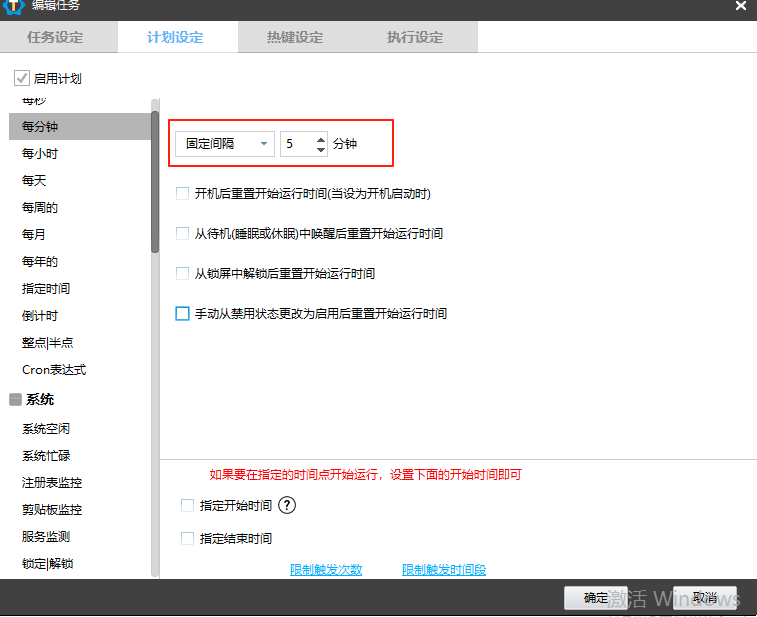Click the left panel vertical scrollbar
Viewport: 757px width, 617px height.
tap(155, 180)
